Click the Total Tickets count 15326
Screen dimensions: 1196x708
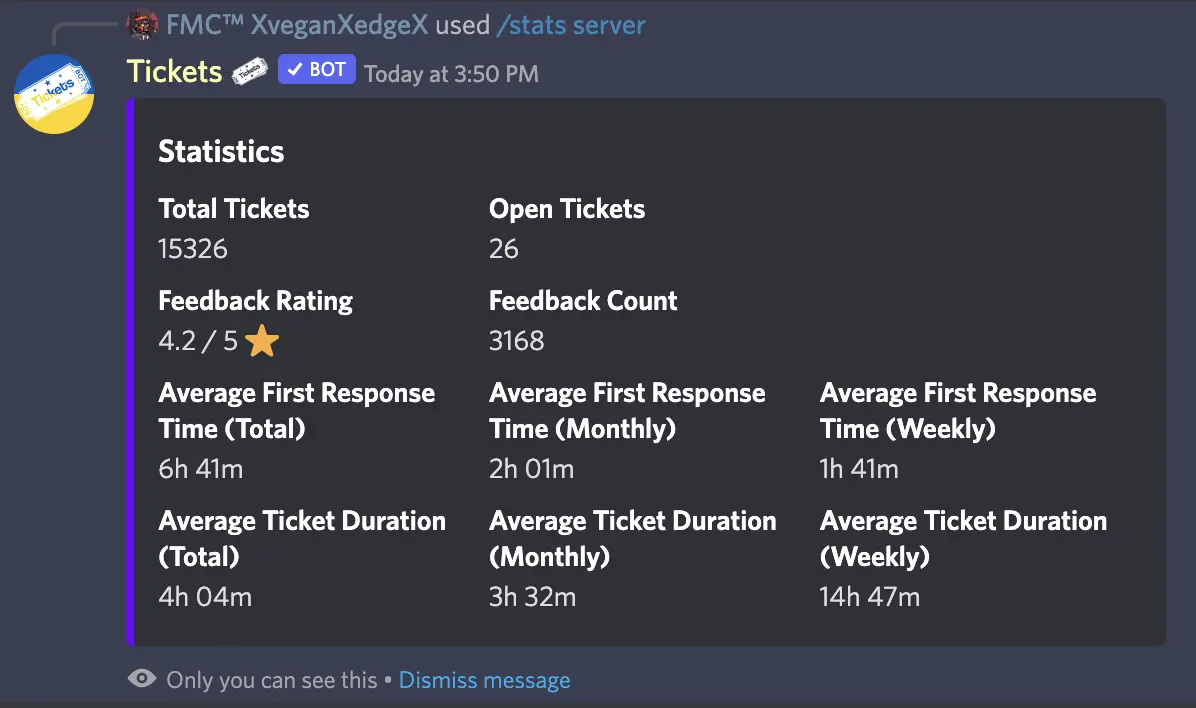[x=192, y=249]
